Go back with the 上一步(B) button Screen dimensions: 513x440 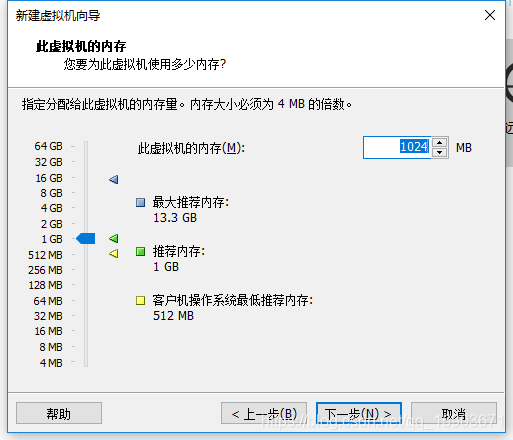[x=264, y=413]
